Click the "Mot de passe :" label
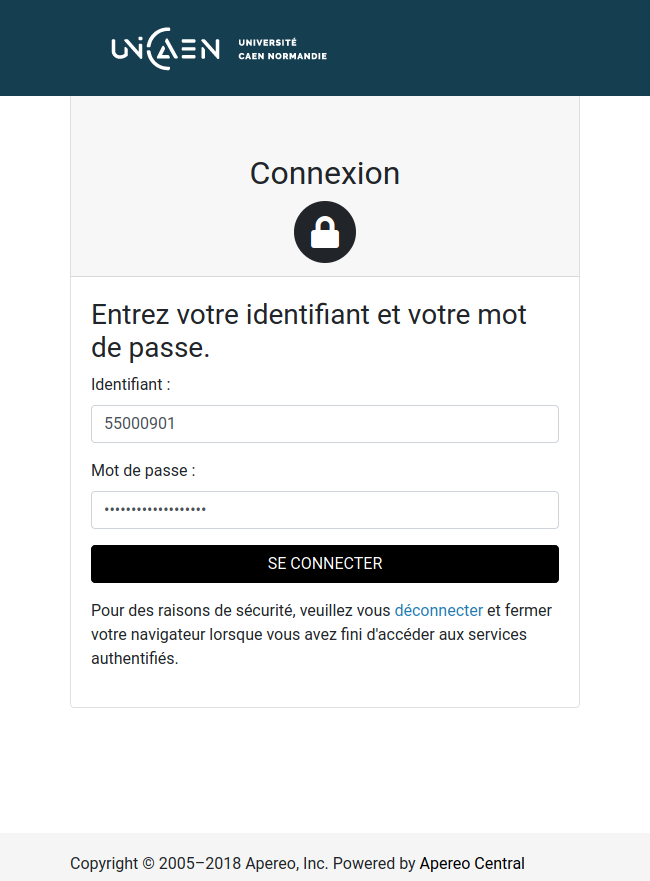This screenshot has height=881, width=650. tap(143, 470)
